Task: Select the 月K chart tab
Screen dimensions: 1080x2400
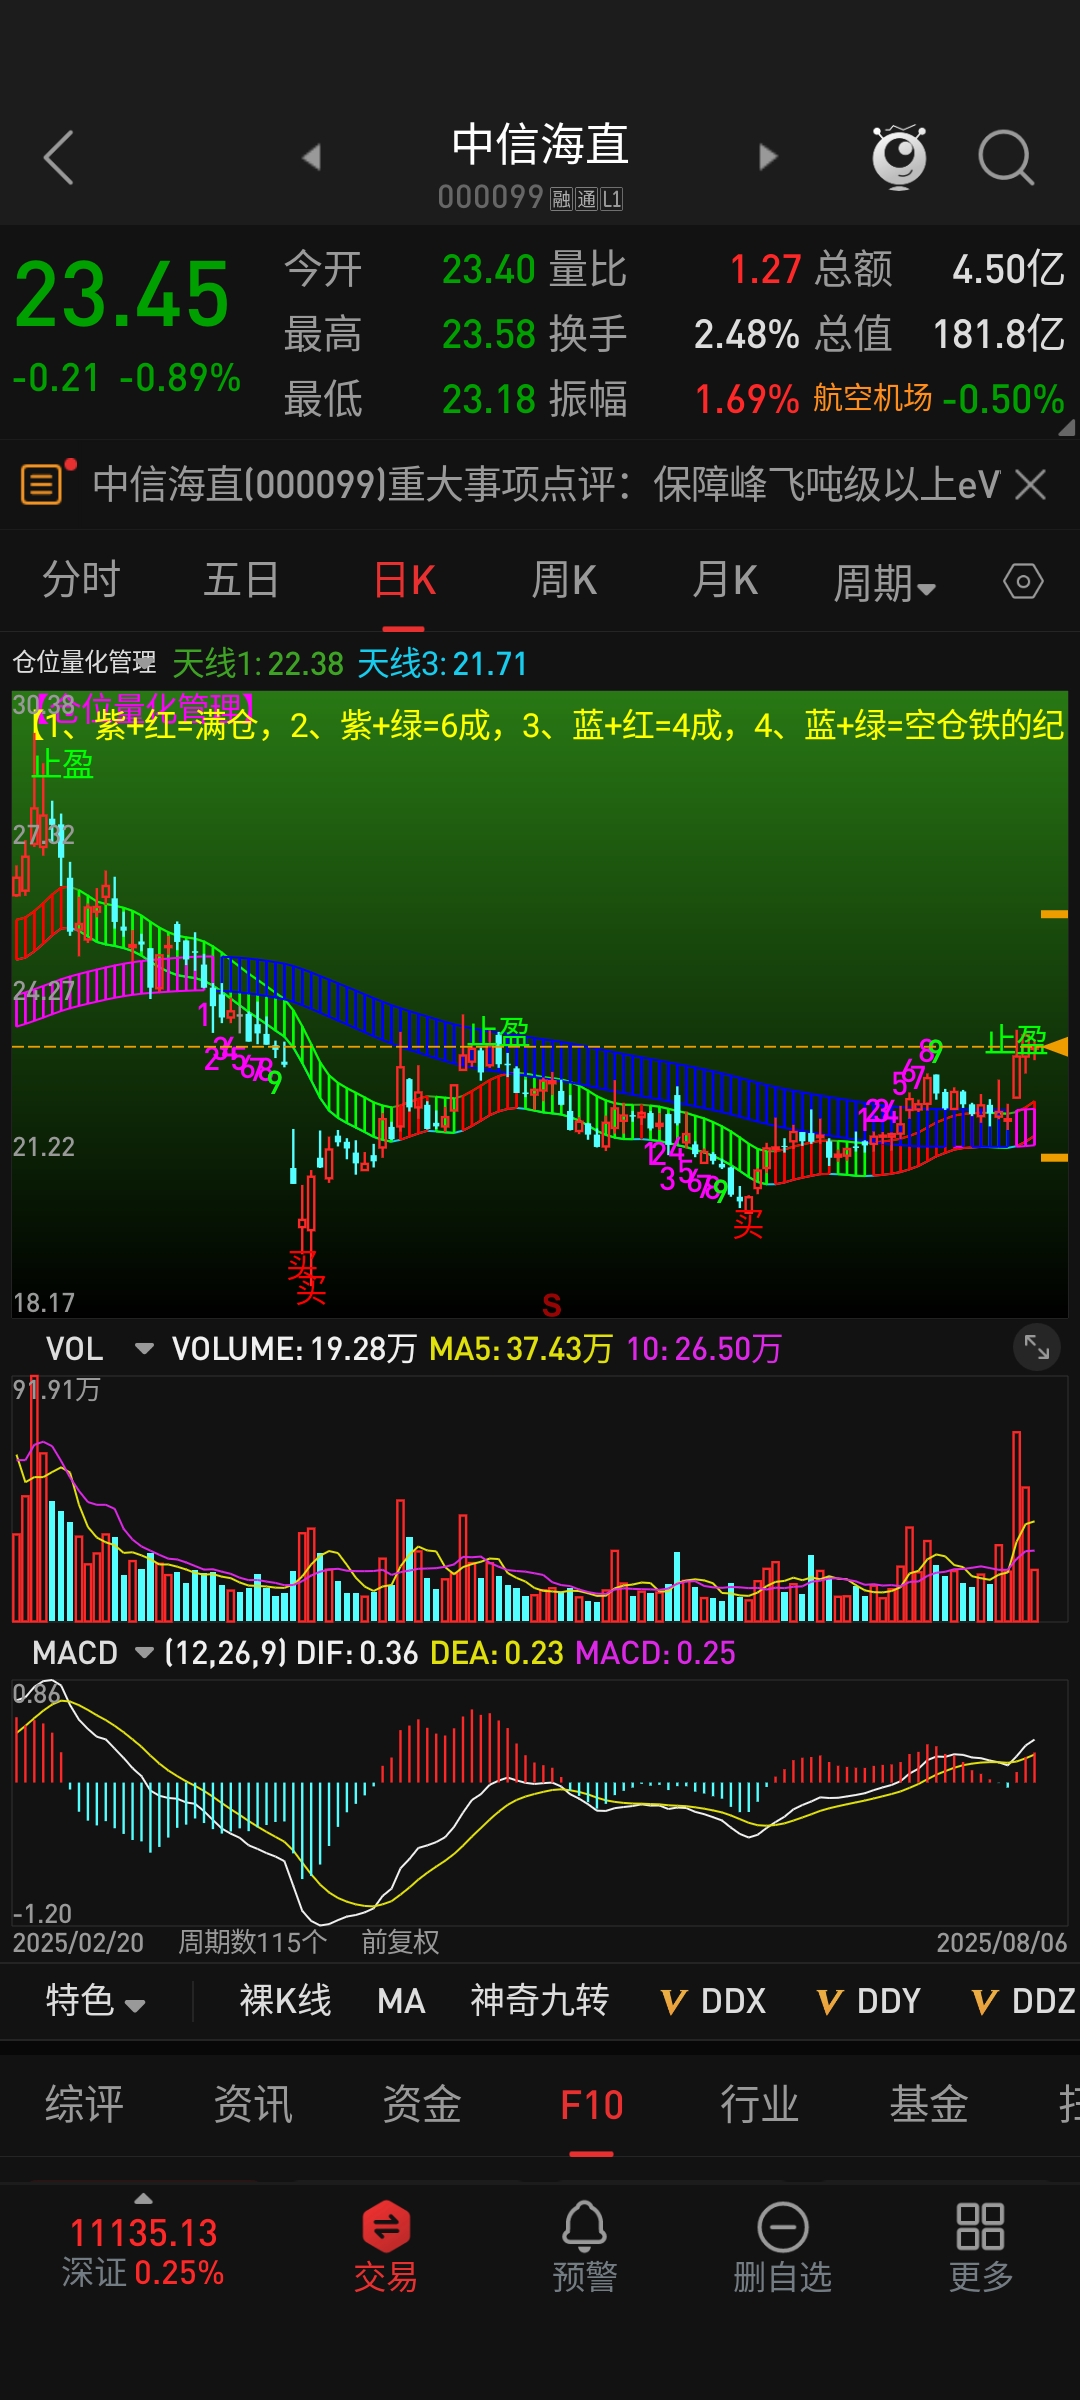Action: [725, 580]
